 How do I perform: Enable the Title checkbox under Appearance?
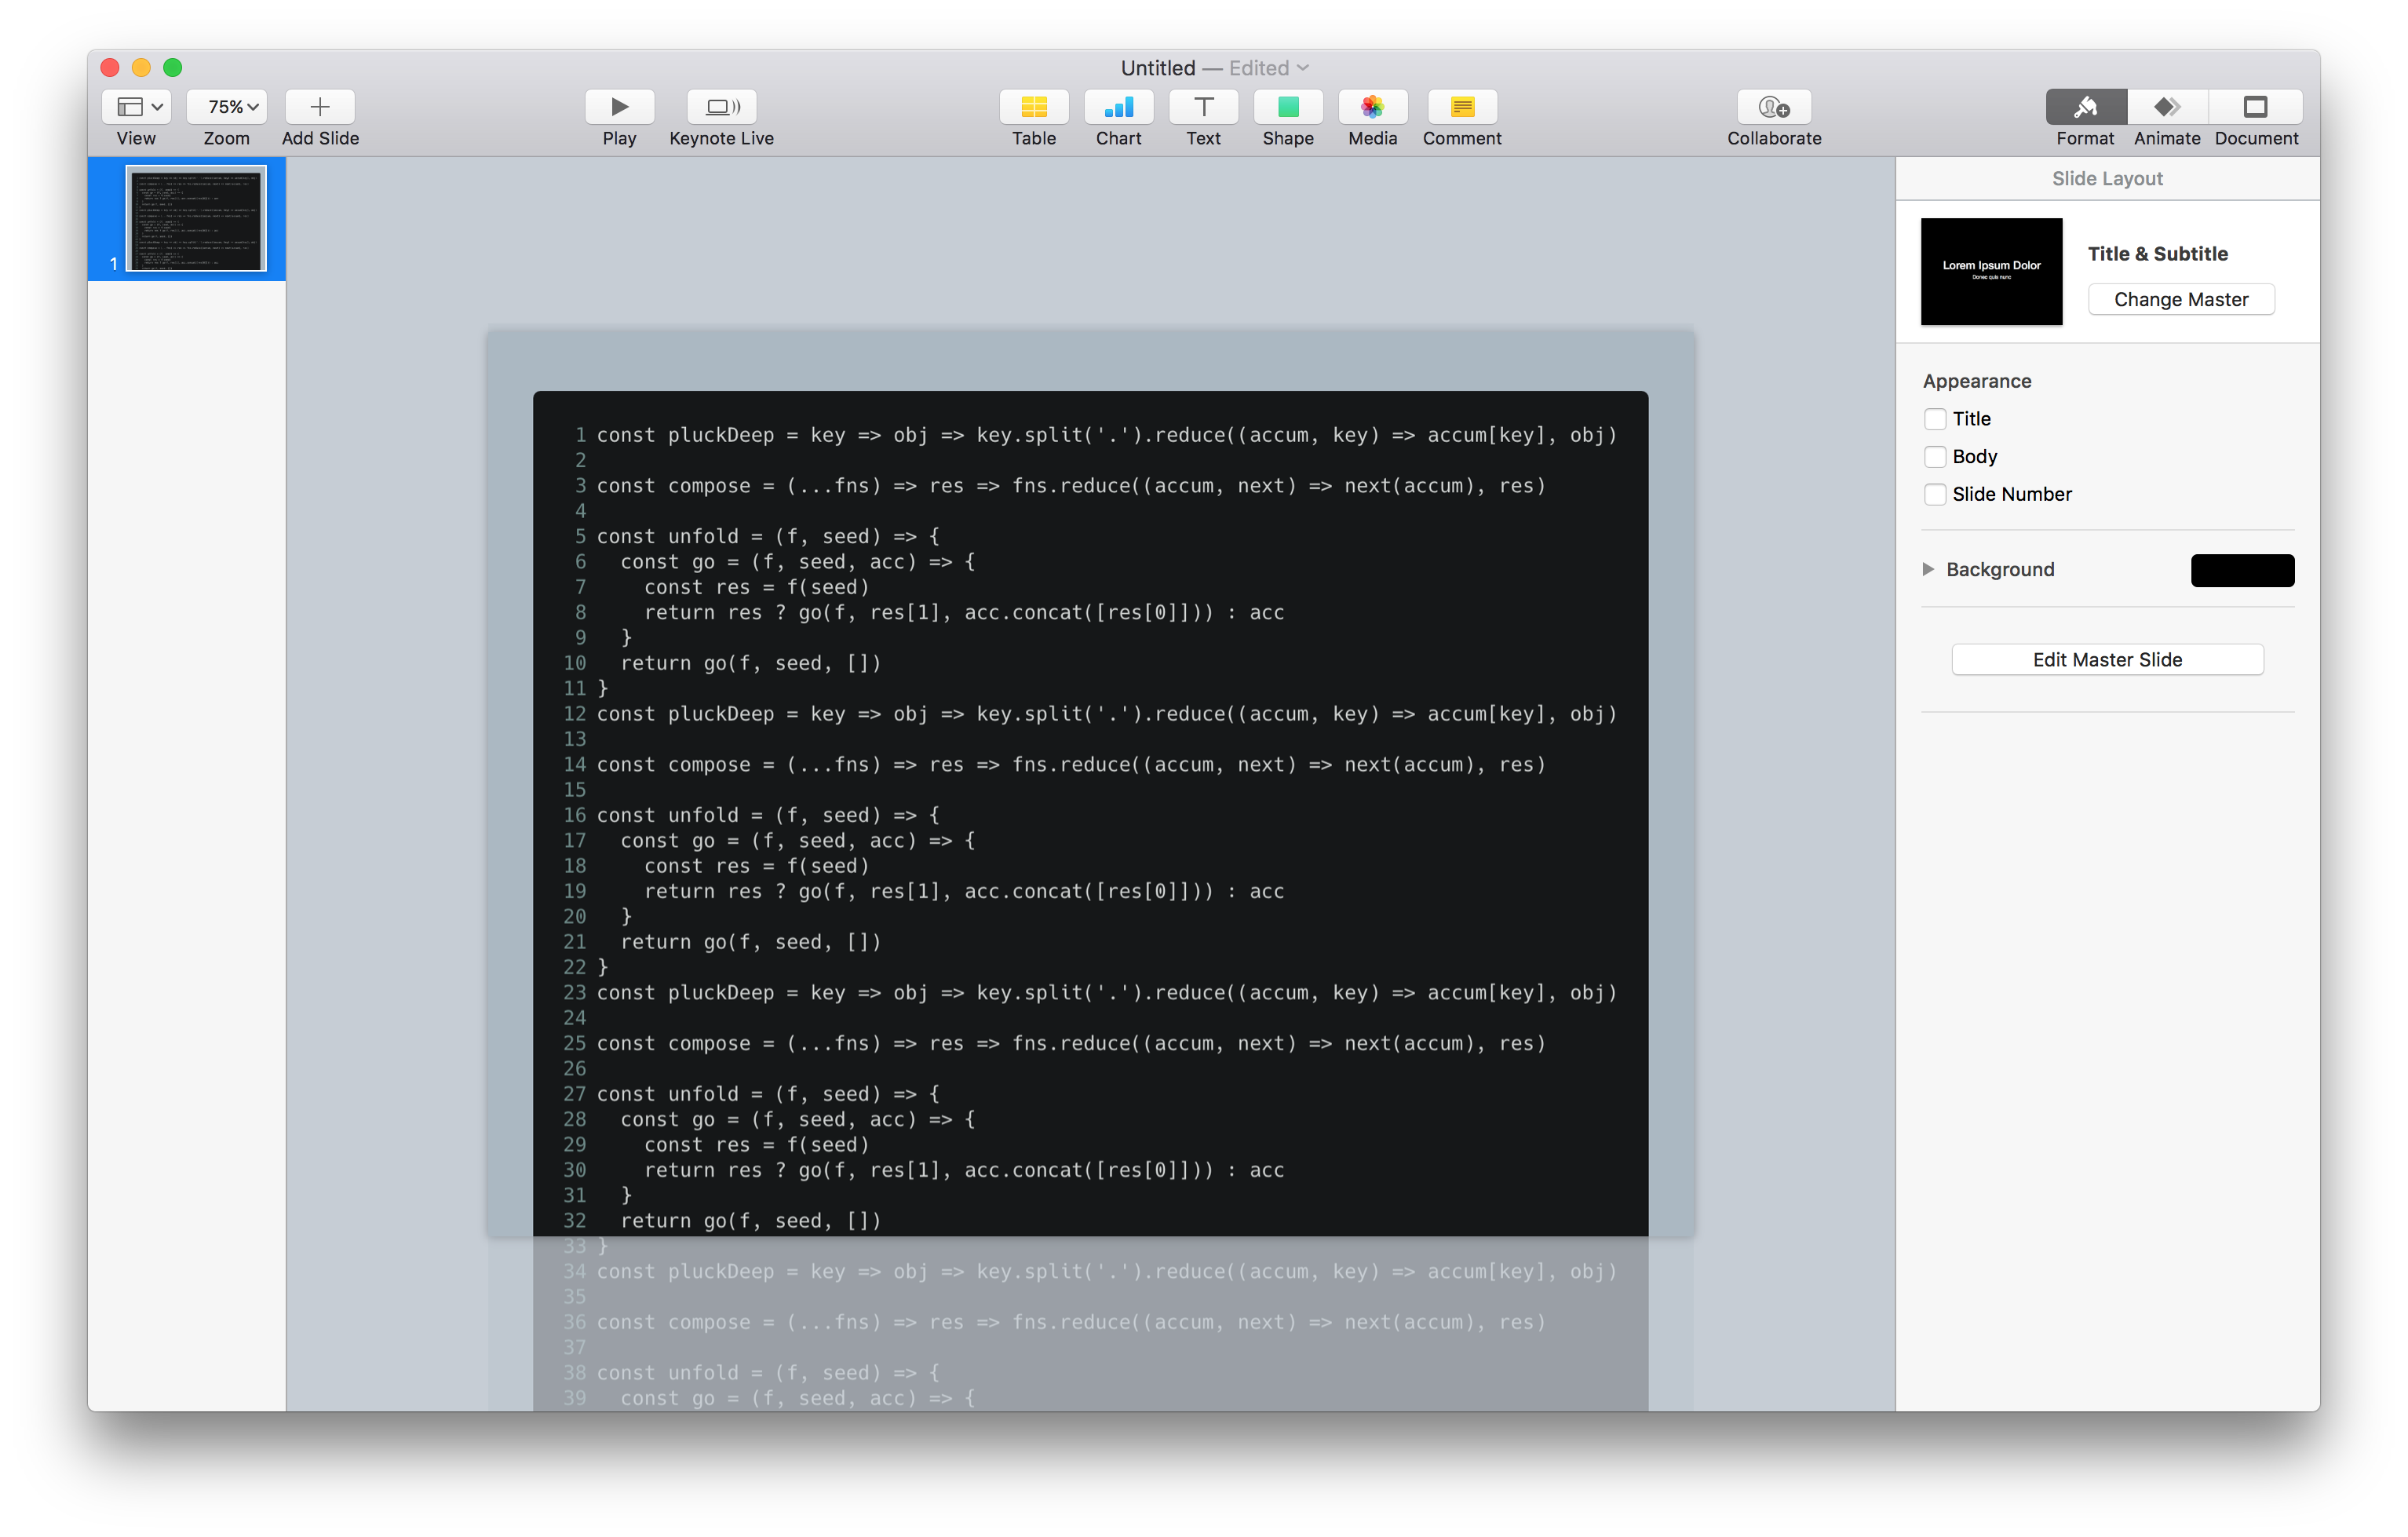point(1935,419)
